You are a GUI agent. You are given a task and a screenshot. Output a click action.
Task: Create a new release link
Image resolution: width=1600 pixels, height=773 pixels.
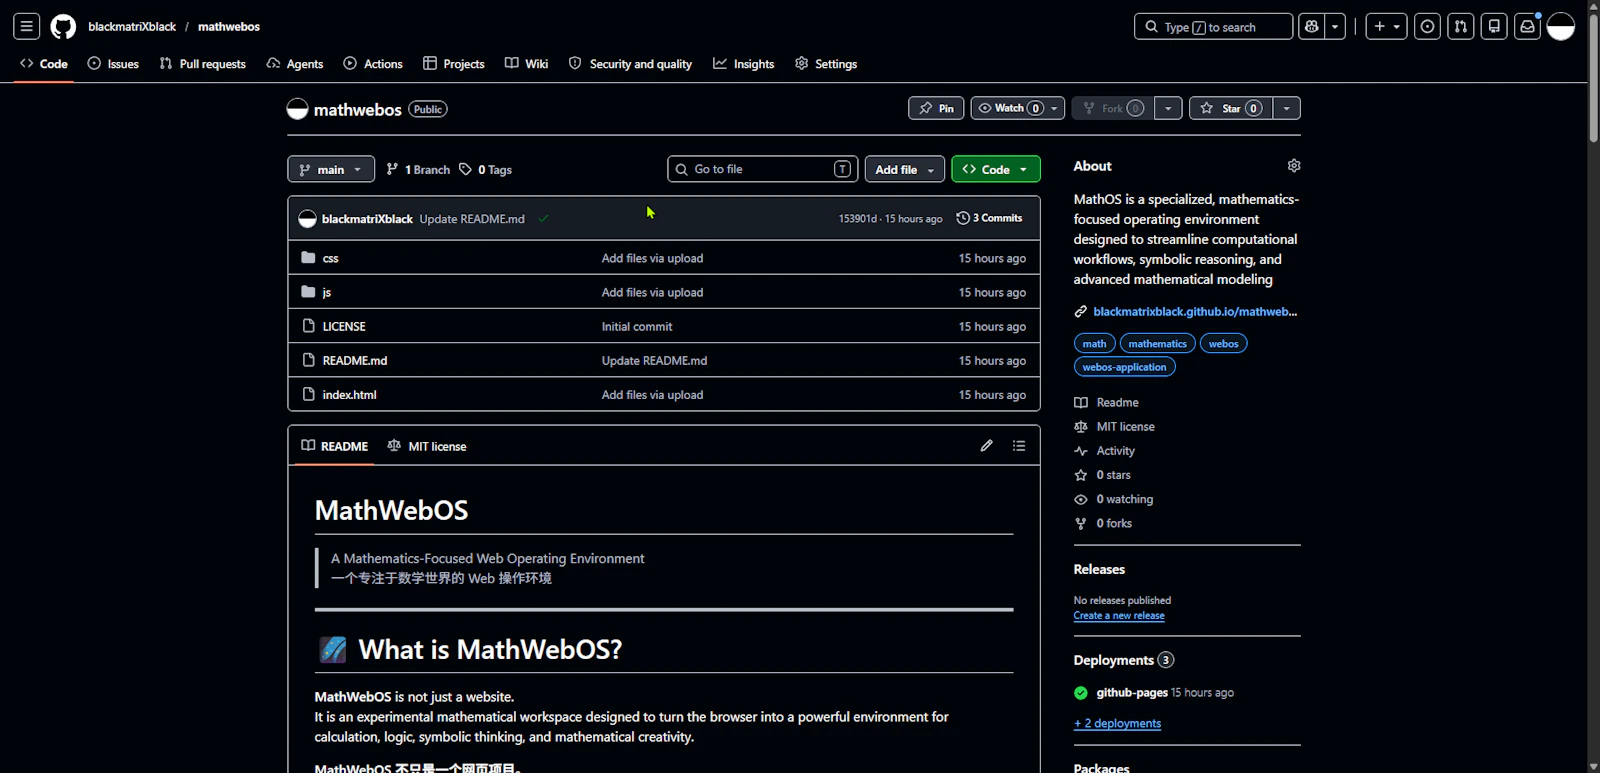1119,616
